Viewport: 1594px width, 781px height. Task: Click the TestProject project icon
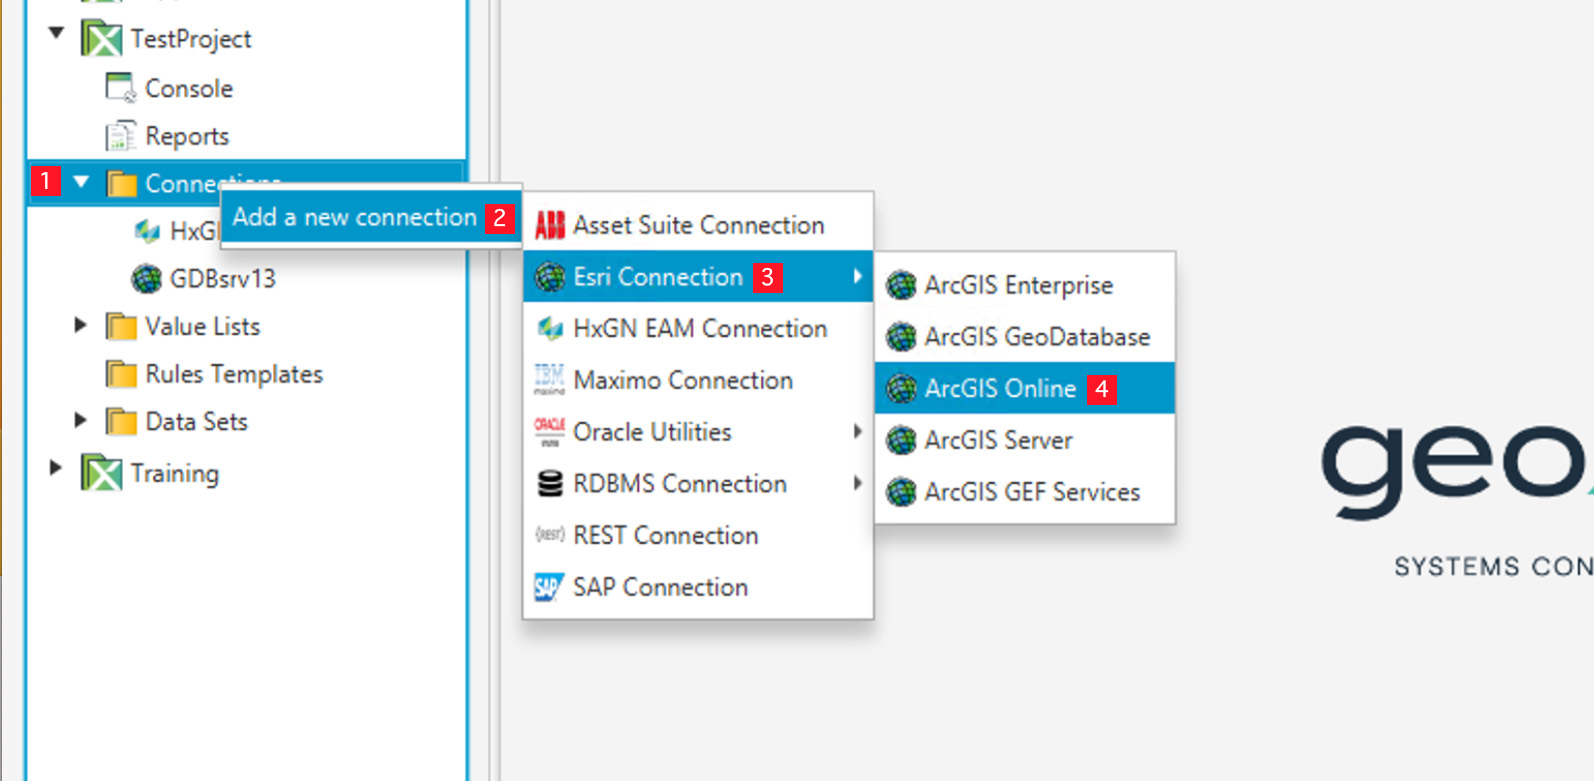[x=101, y=39]
